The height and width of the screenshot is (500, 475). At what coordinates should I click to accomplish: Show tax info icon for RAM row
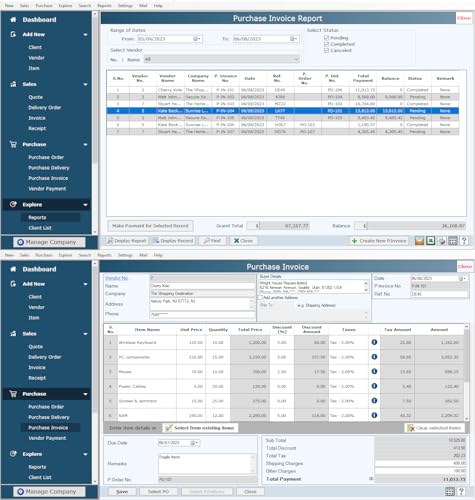point(374,415)
